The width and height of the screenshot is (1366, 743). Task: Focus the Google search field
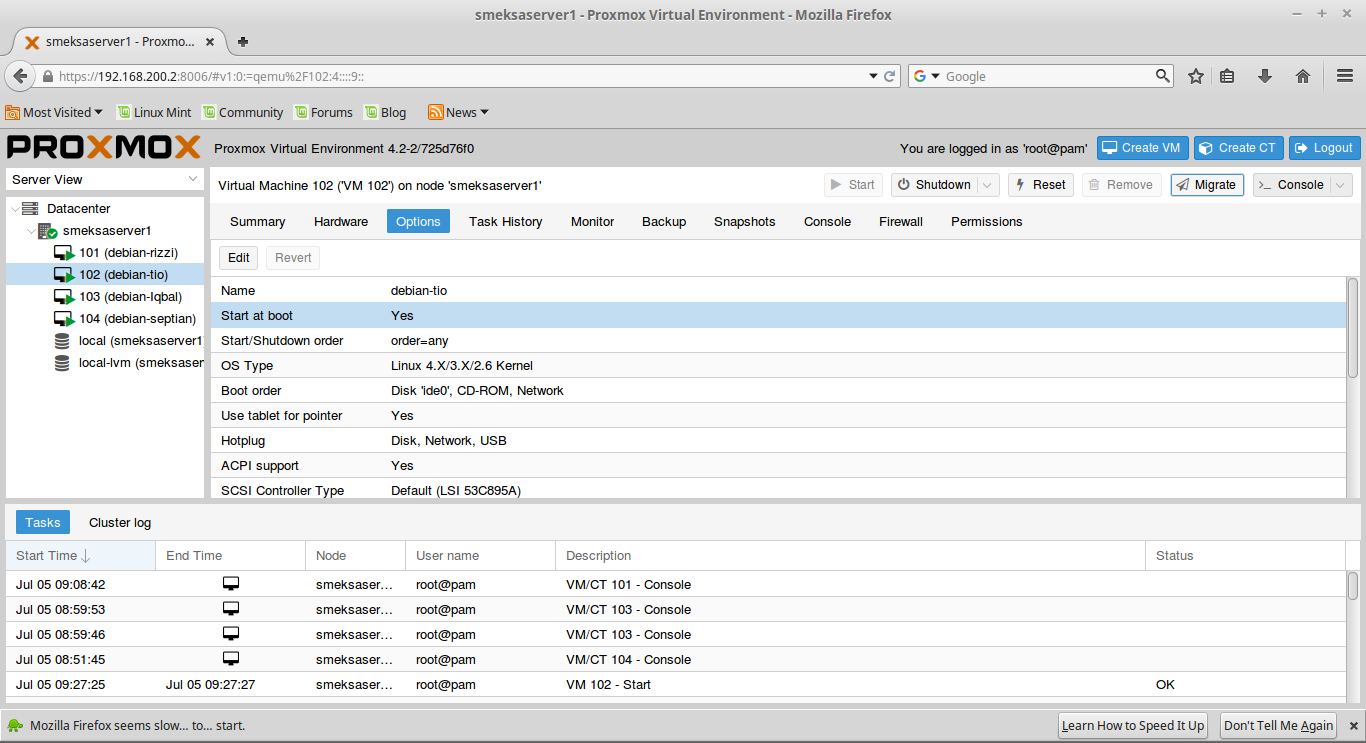[1047, 76]
